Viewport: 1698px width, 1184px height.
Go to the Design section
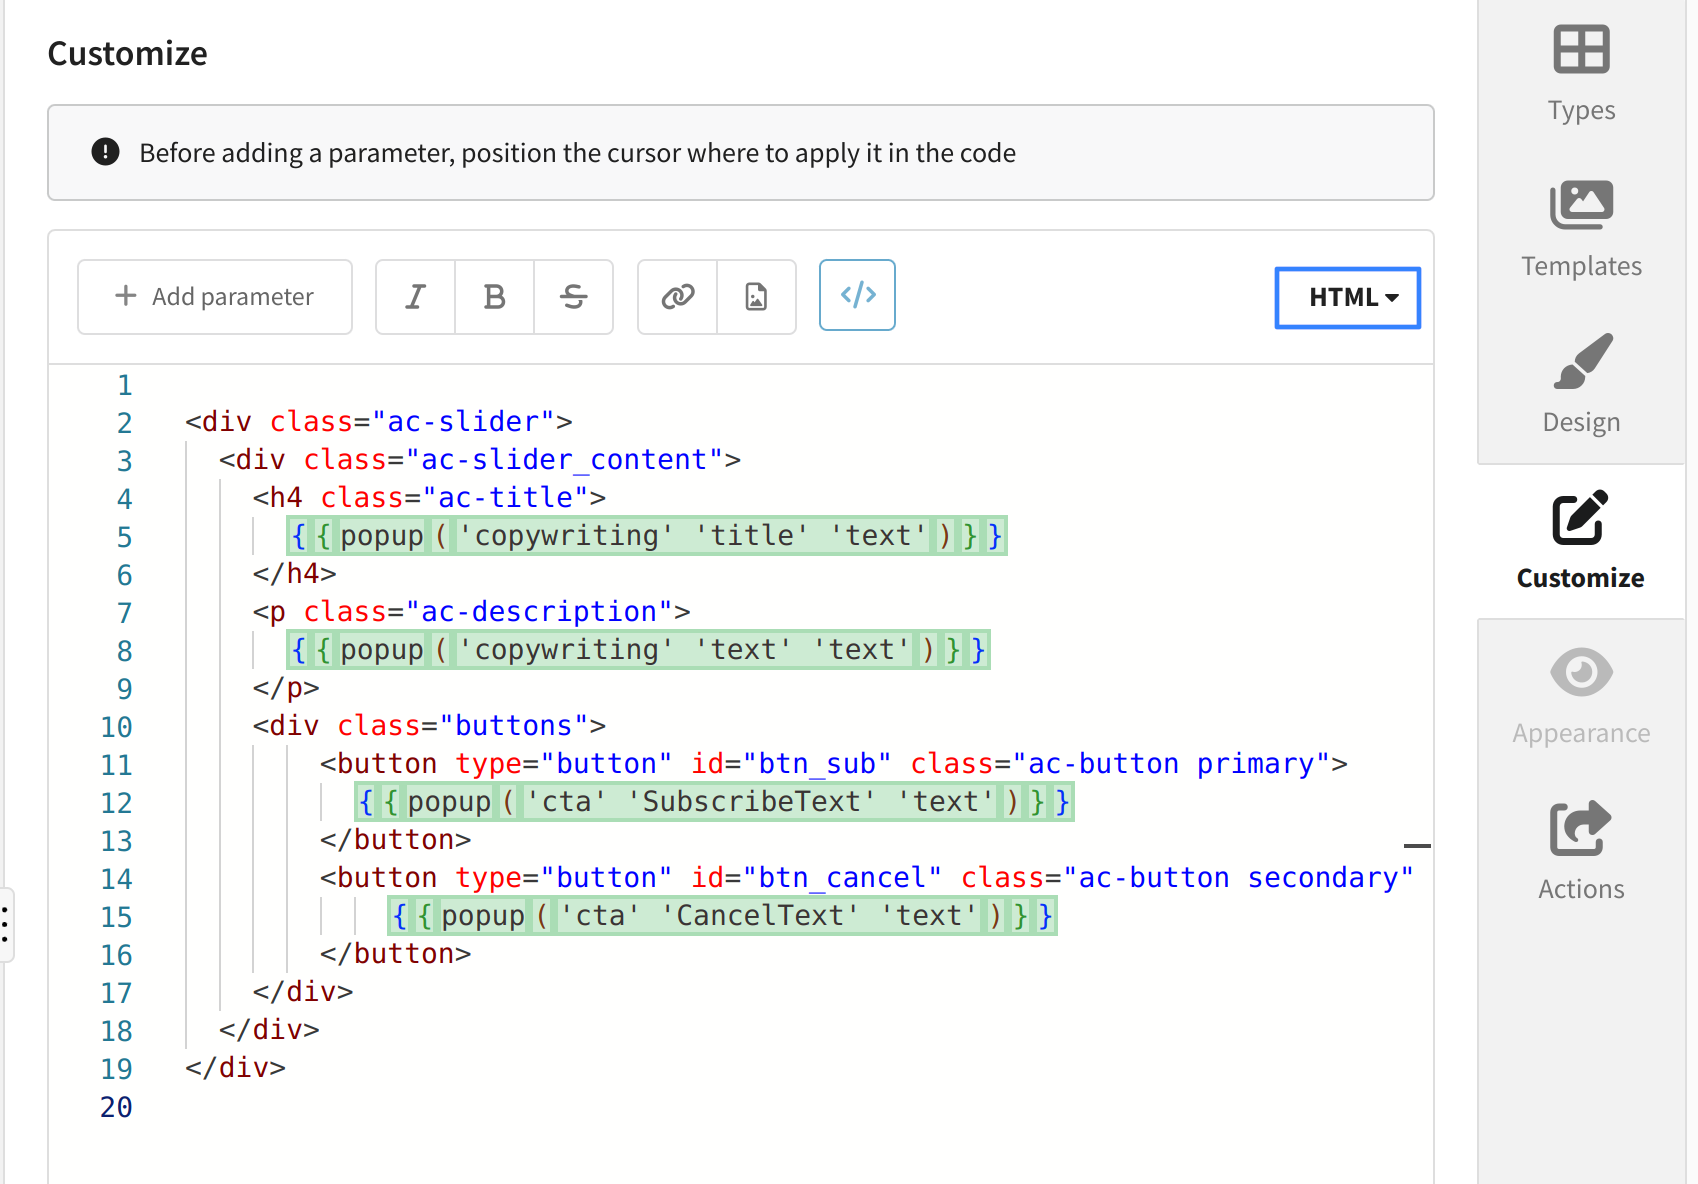click(1581, 386)
